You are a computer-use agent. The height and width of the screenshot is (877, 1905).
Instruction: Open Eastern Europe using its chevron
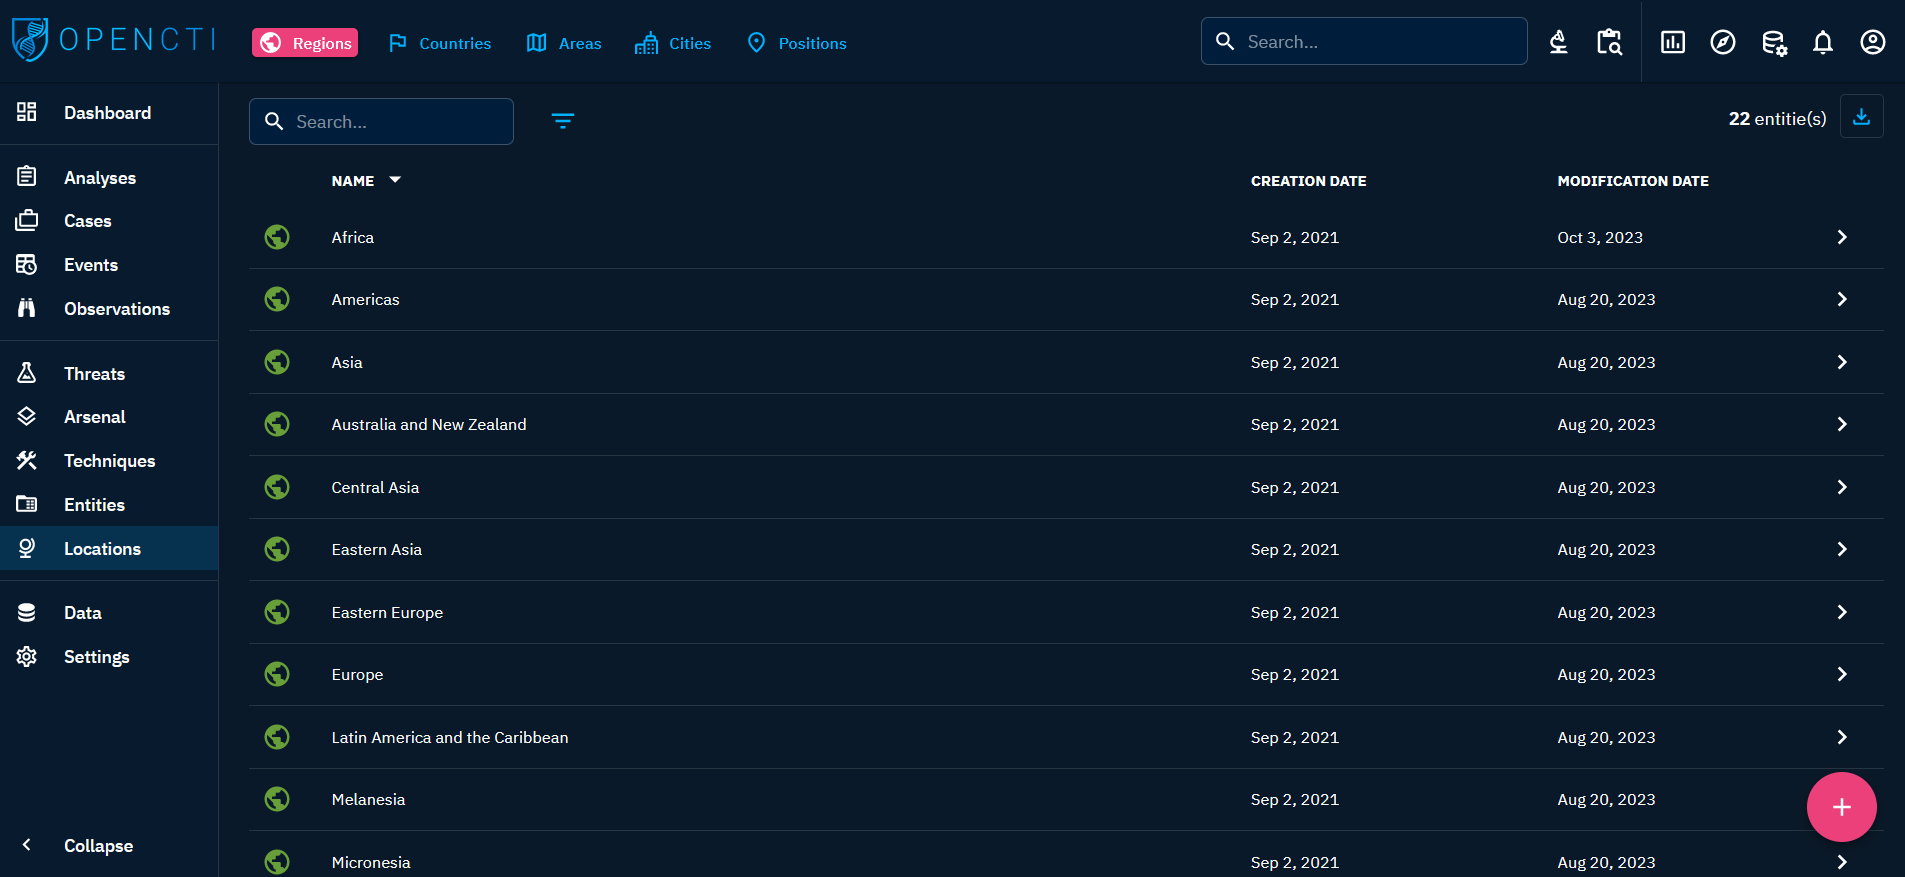[1841, 612]
